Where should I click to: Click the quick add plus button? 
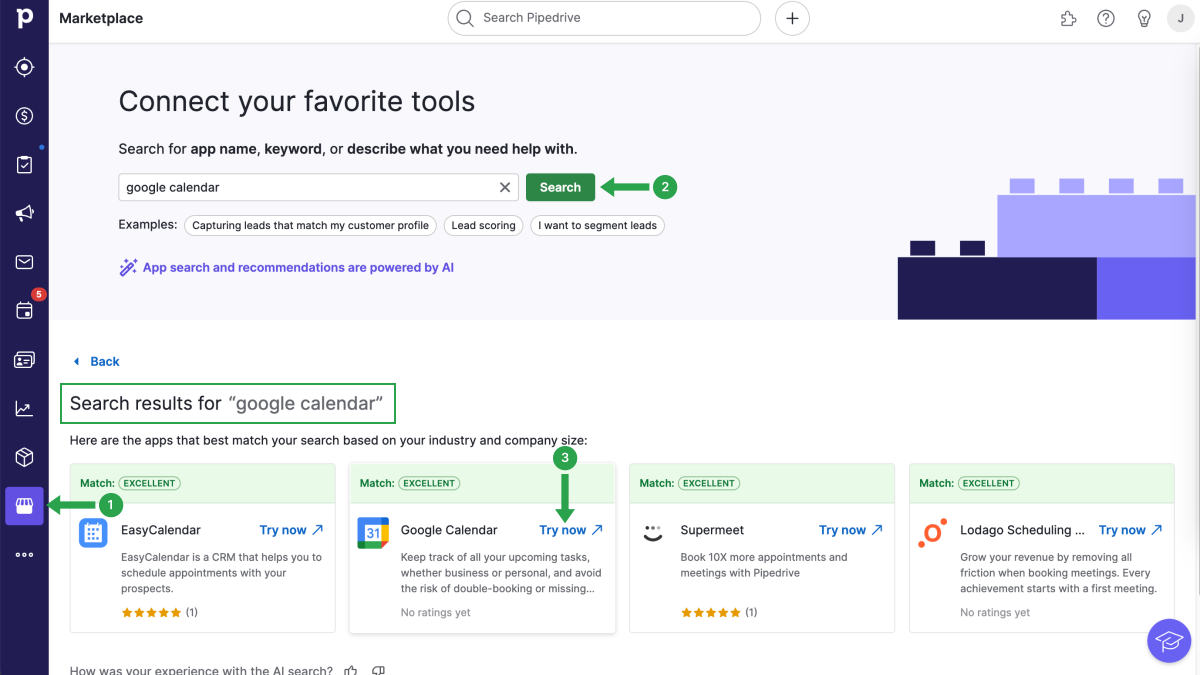pos(792,18)
